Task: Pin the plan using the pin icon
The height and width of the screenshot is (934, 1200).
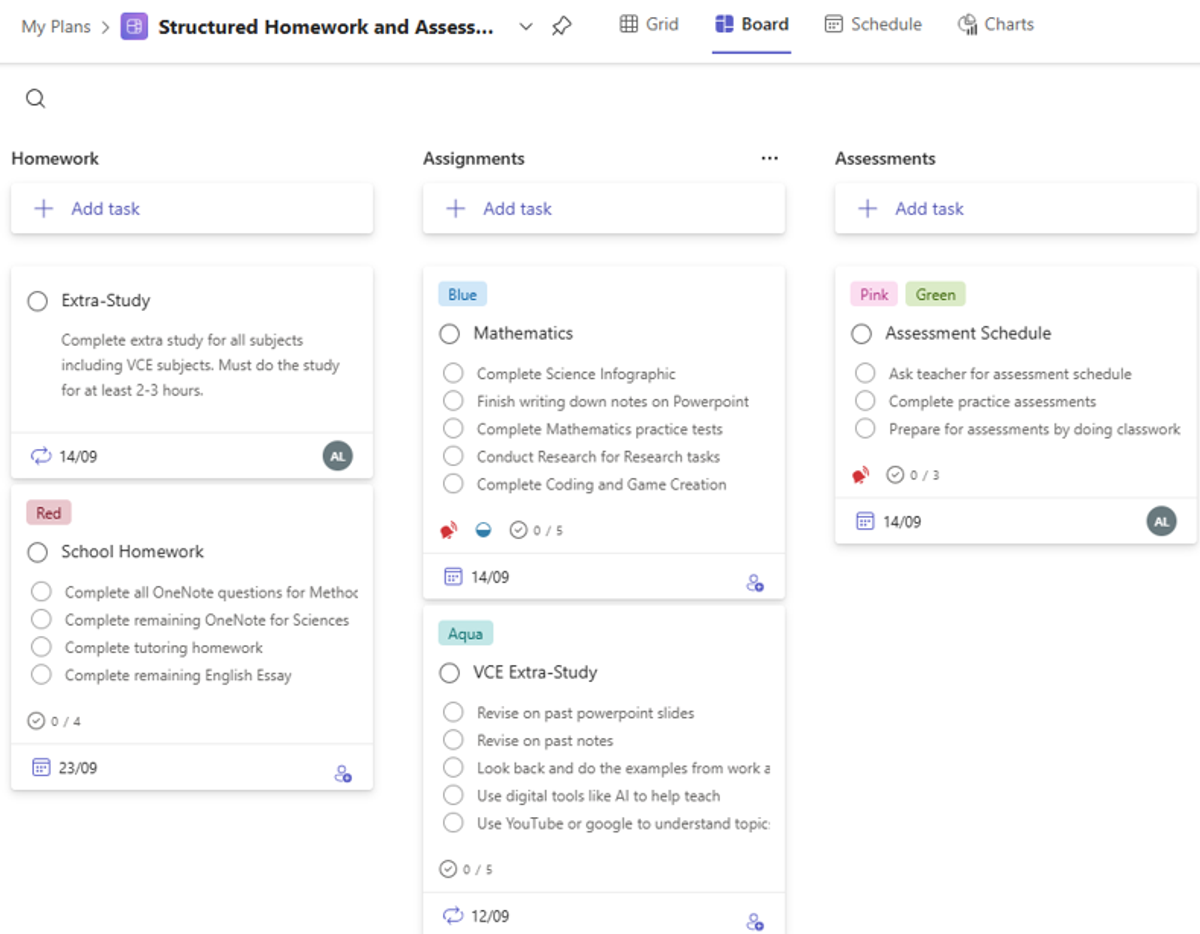Action: click(562, 27)
